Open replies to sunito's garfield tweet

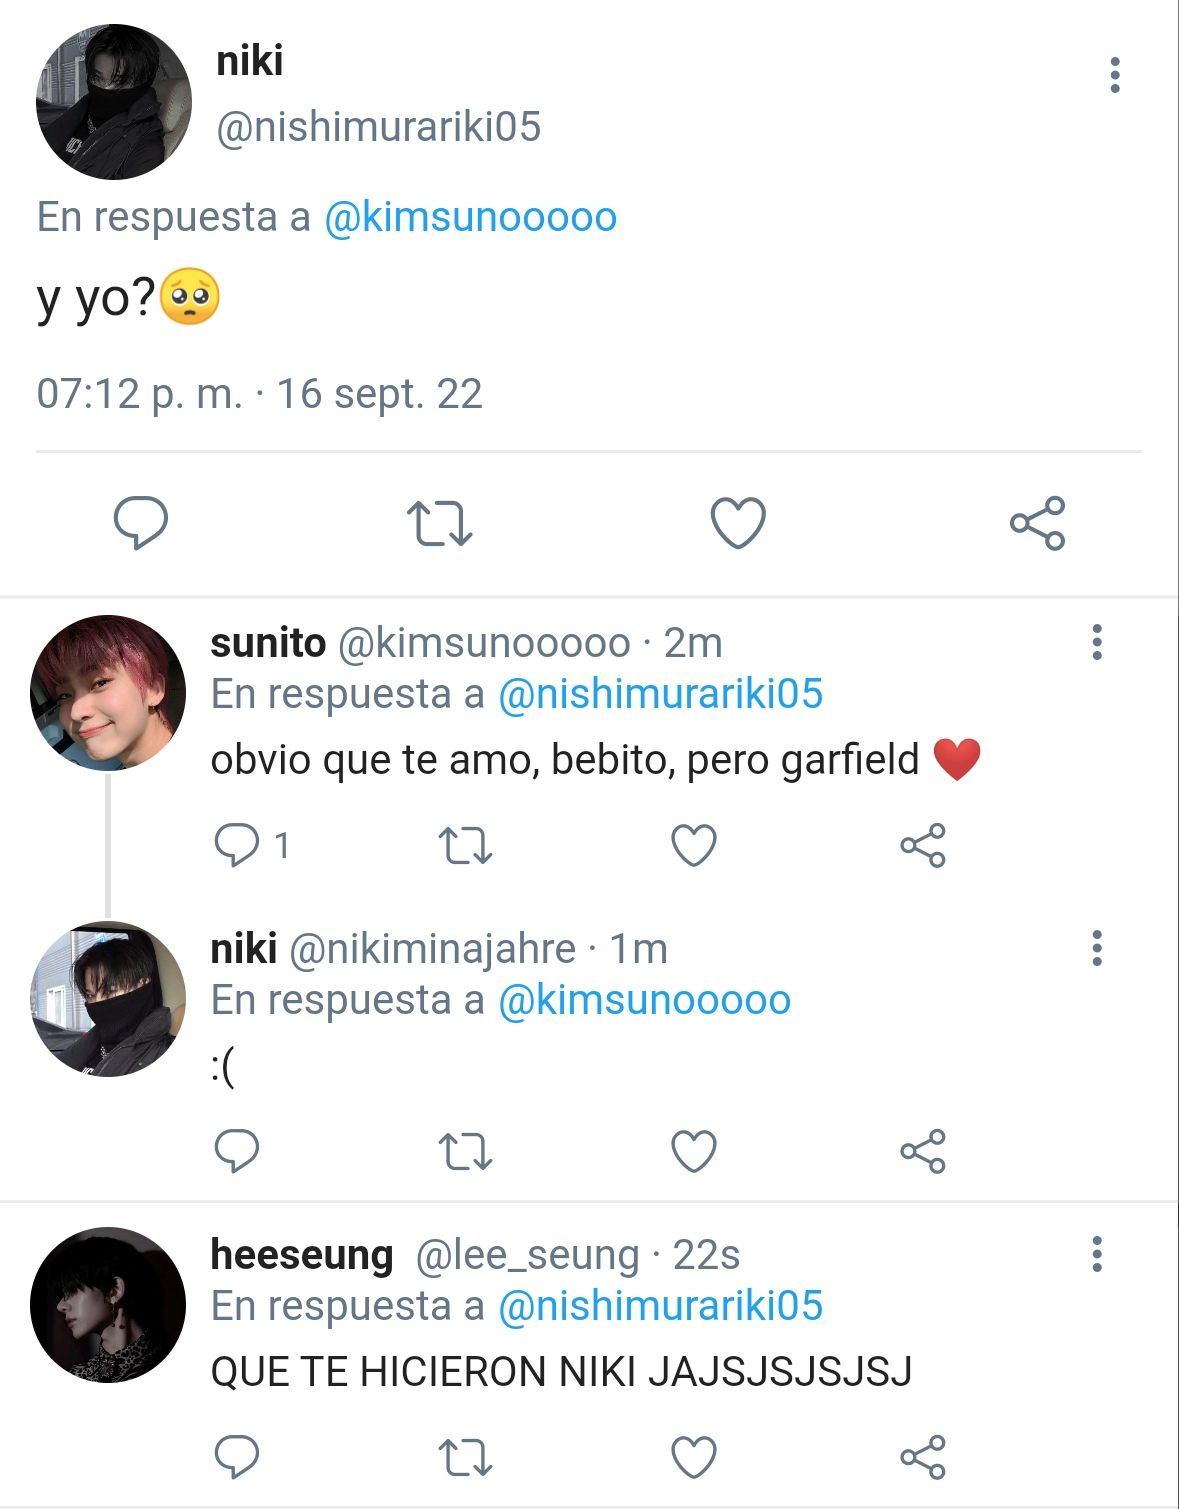(x=252, y=846)
